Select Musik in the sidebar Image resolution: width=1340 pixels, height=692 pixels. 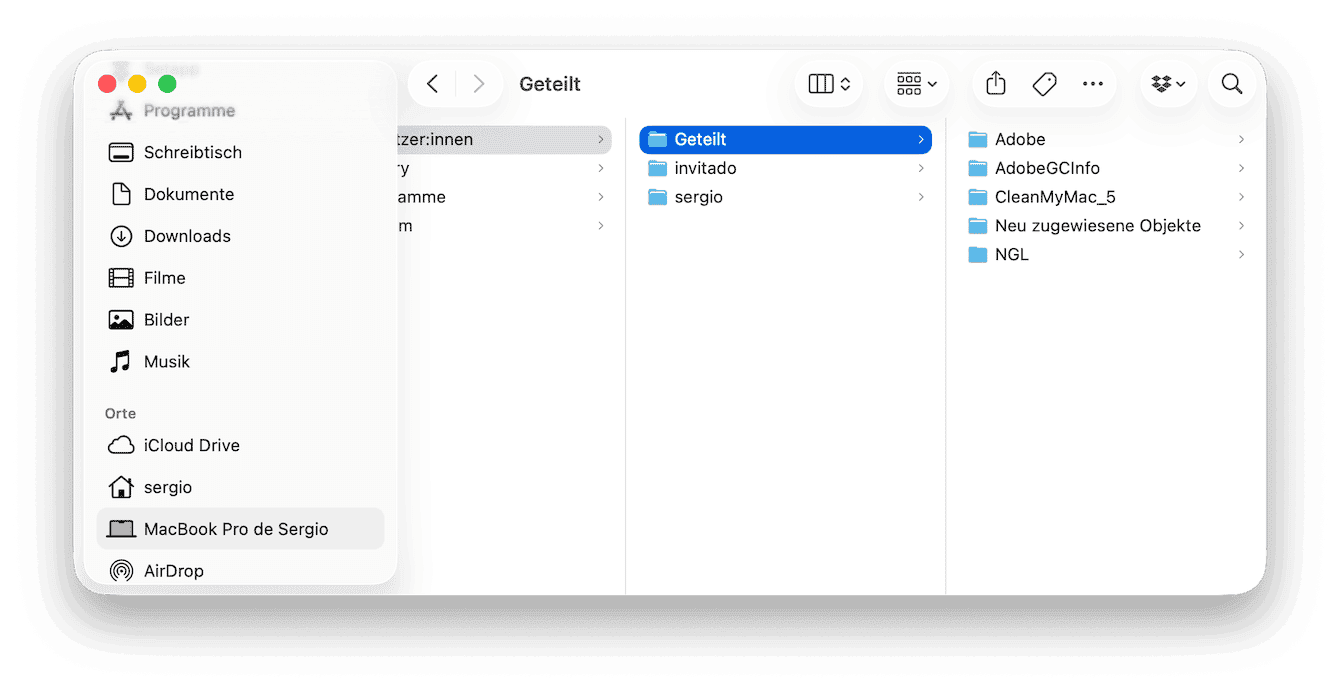166,362
